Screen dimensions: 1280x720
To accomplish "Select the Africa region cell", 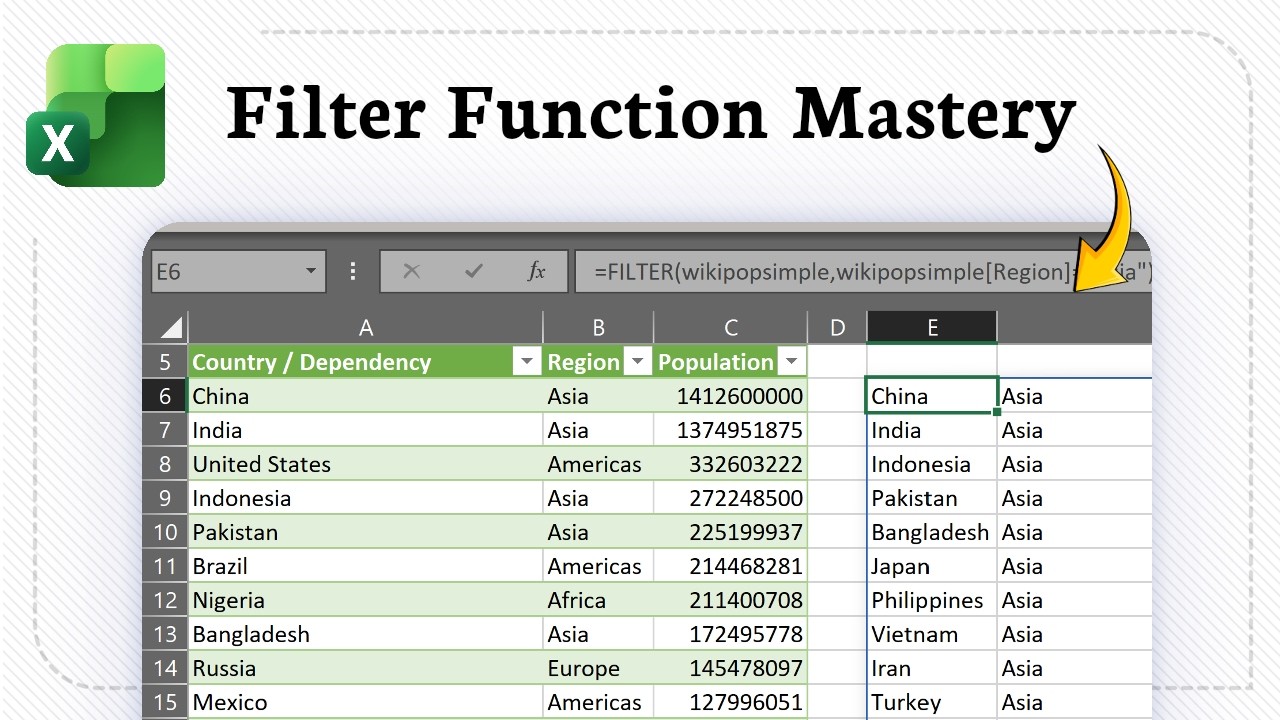I will [x=598, y=600].
